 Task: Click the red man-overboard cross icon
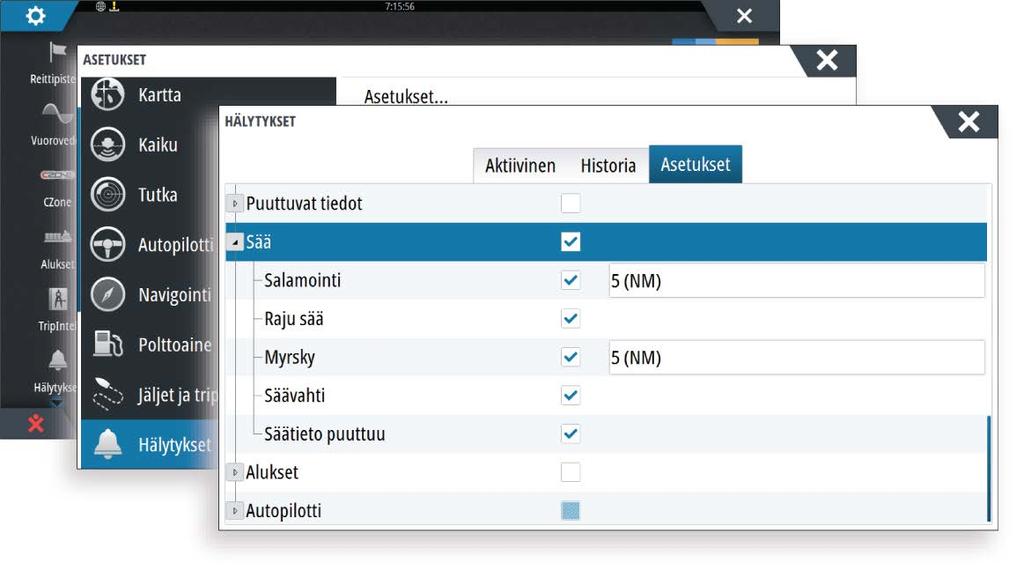point(36,424)
